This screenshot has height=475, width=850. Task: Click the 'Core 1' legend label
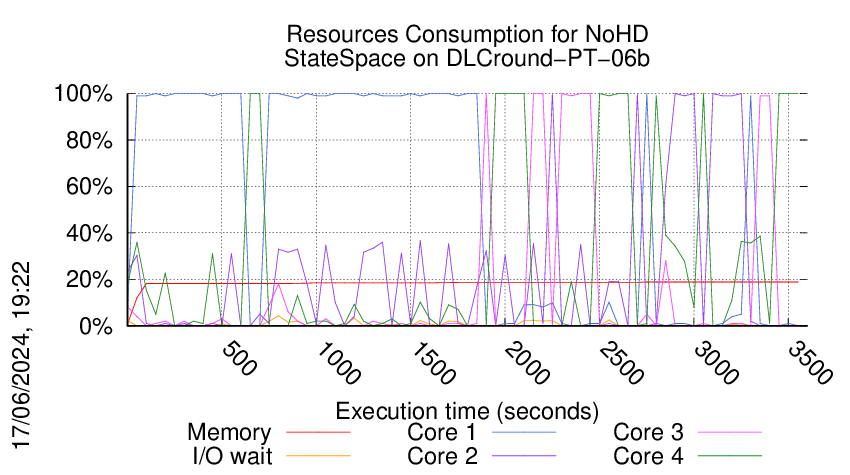pyautogui.click(x=442, y=432)
